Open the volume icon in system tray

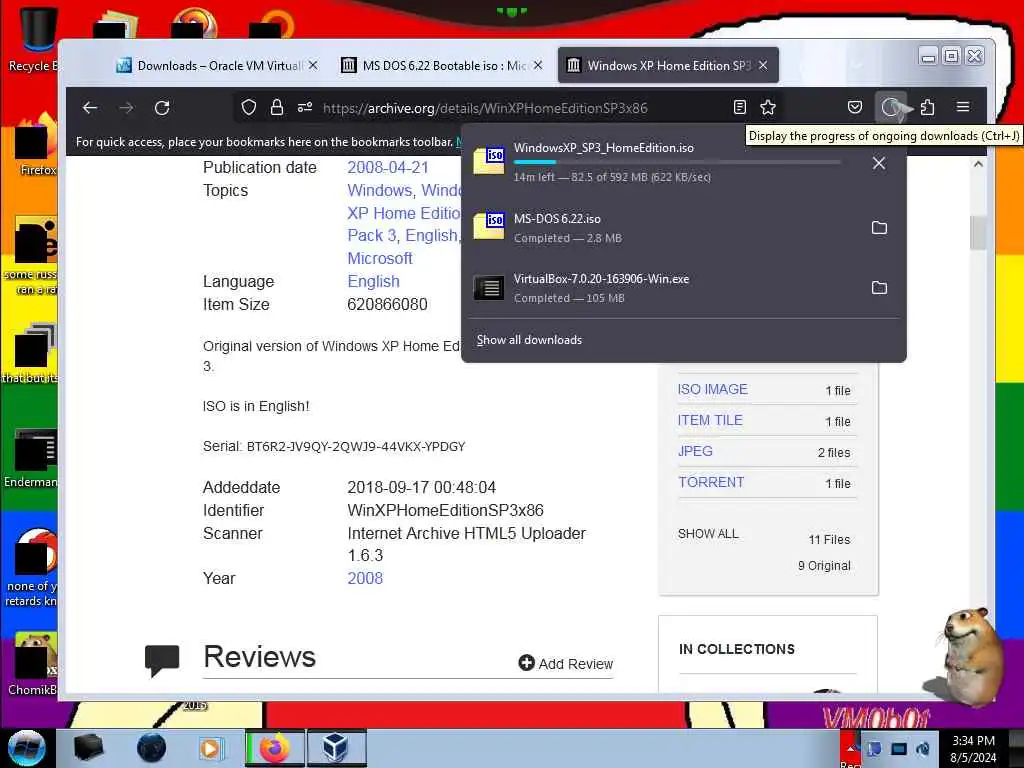point(923,748)
